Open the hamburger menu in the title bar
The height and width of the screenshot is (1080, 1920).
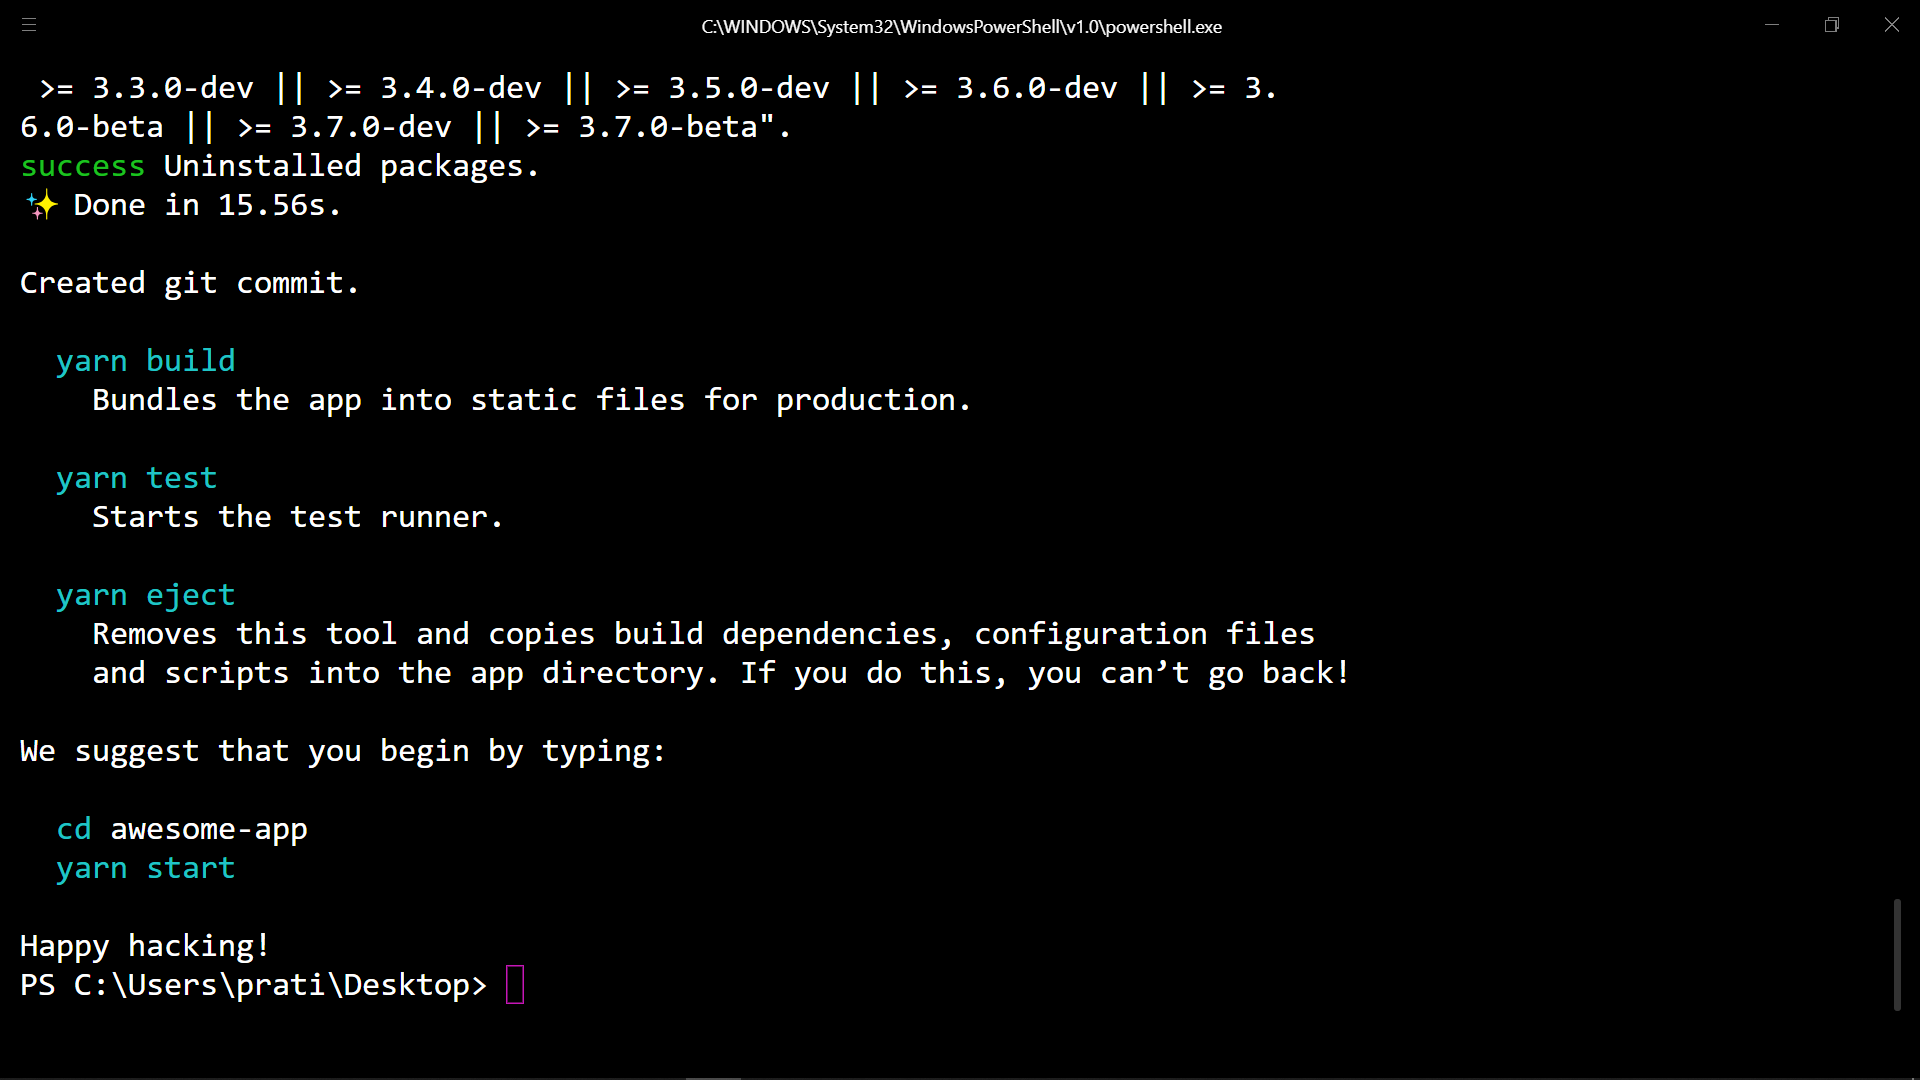click(x=29, y=25)
